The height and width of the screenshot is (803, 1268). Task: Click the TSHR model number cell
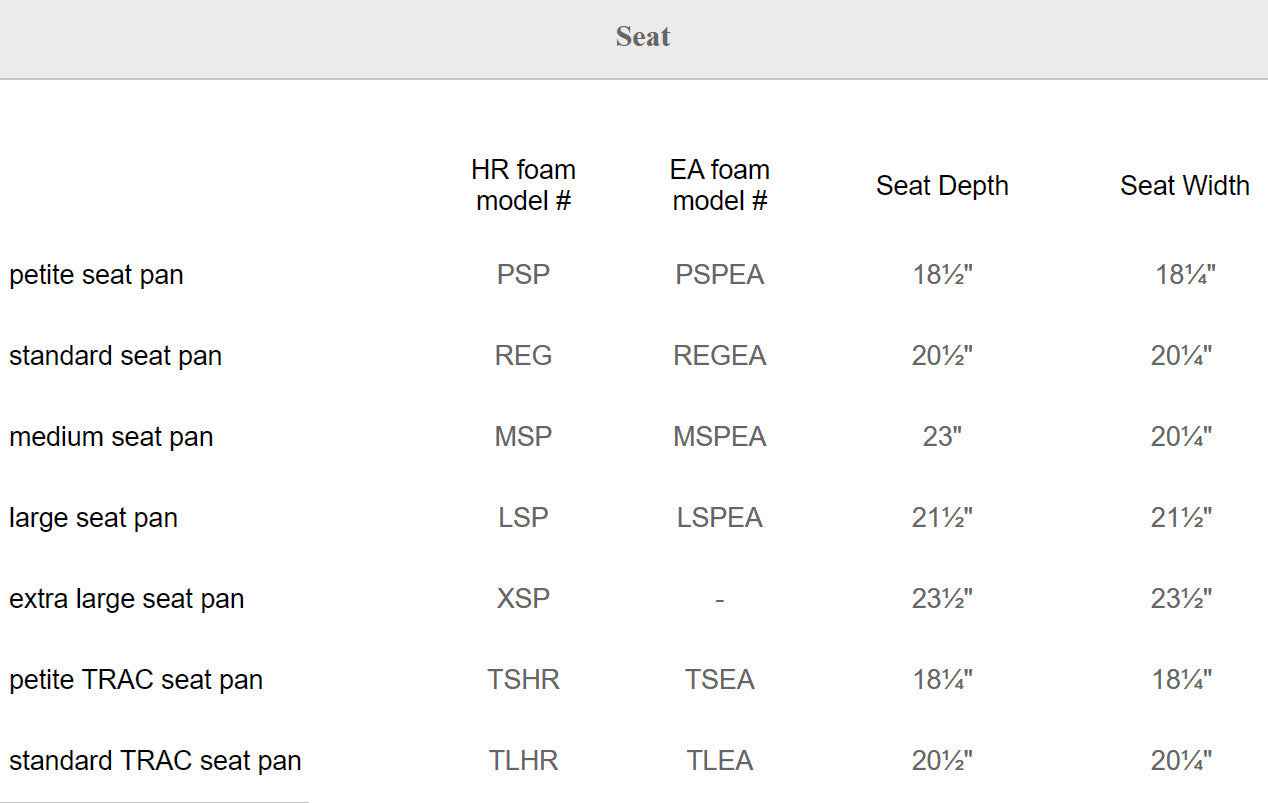523,680
